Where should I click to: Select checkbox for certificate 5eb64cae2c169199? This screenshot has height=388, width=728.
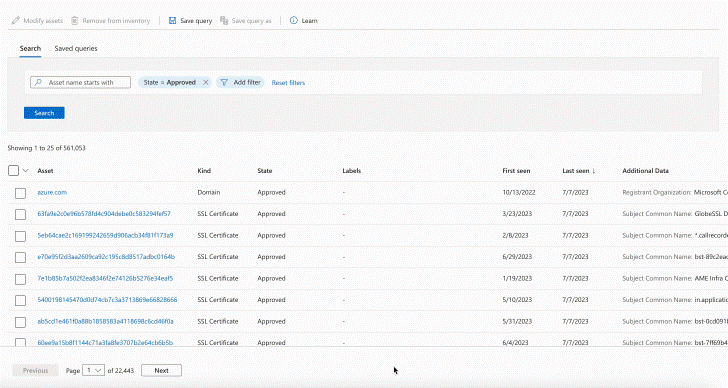click(x=20, y=236)
